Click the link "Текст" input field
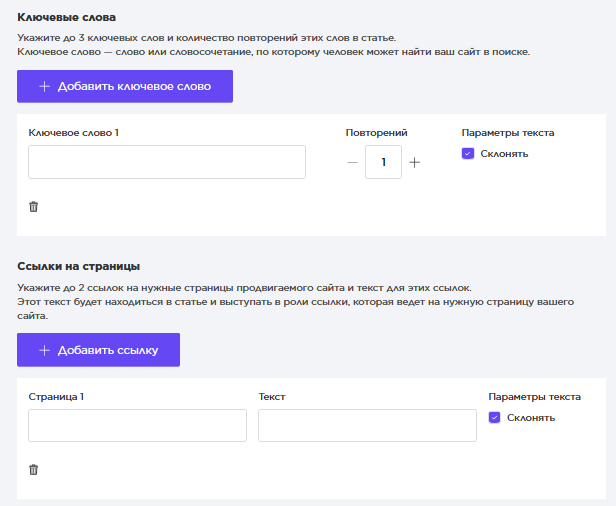 click(x=367, y=425)
